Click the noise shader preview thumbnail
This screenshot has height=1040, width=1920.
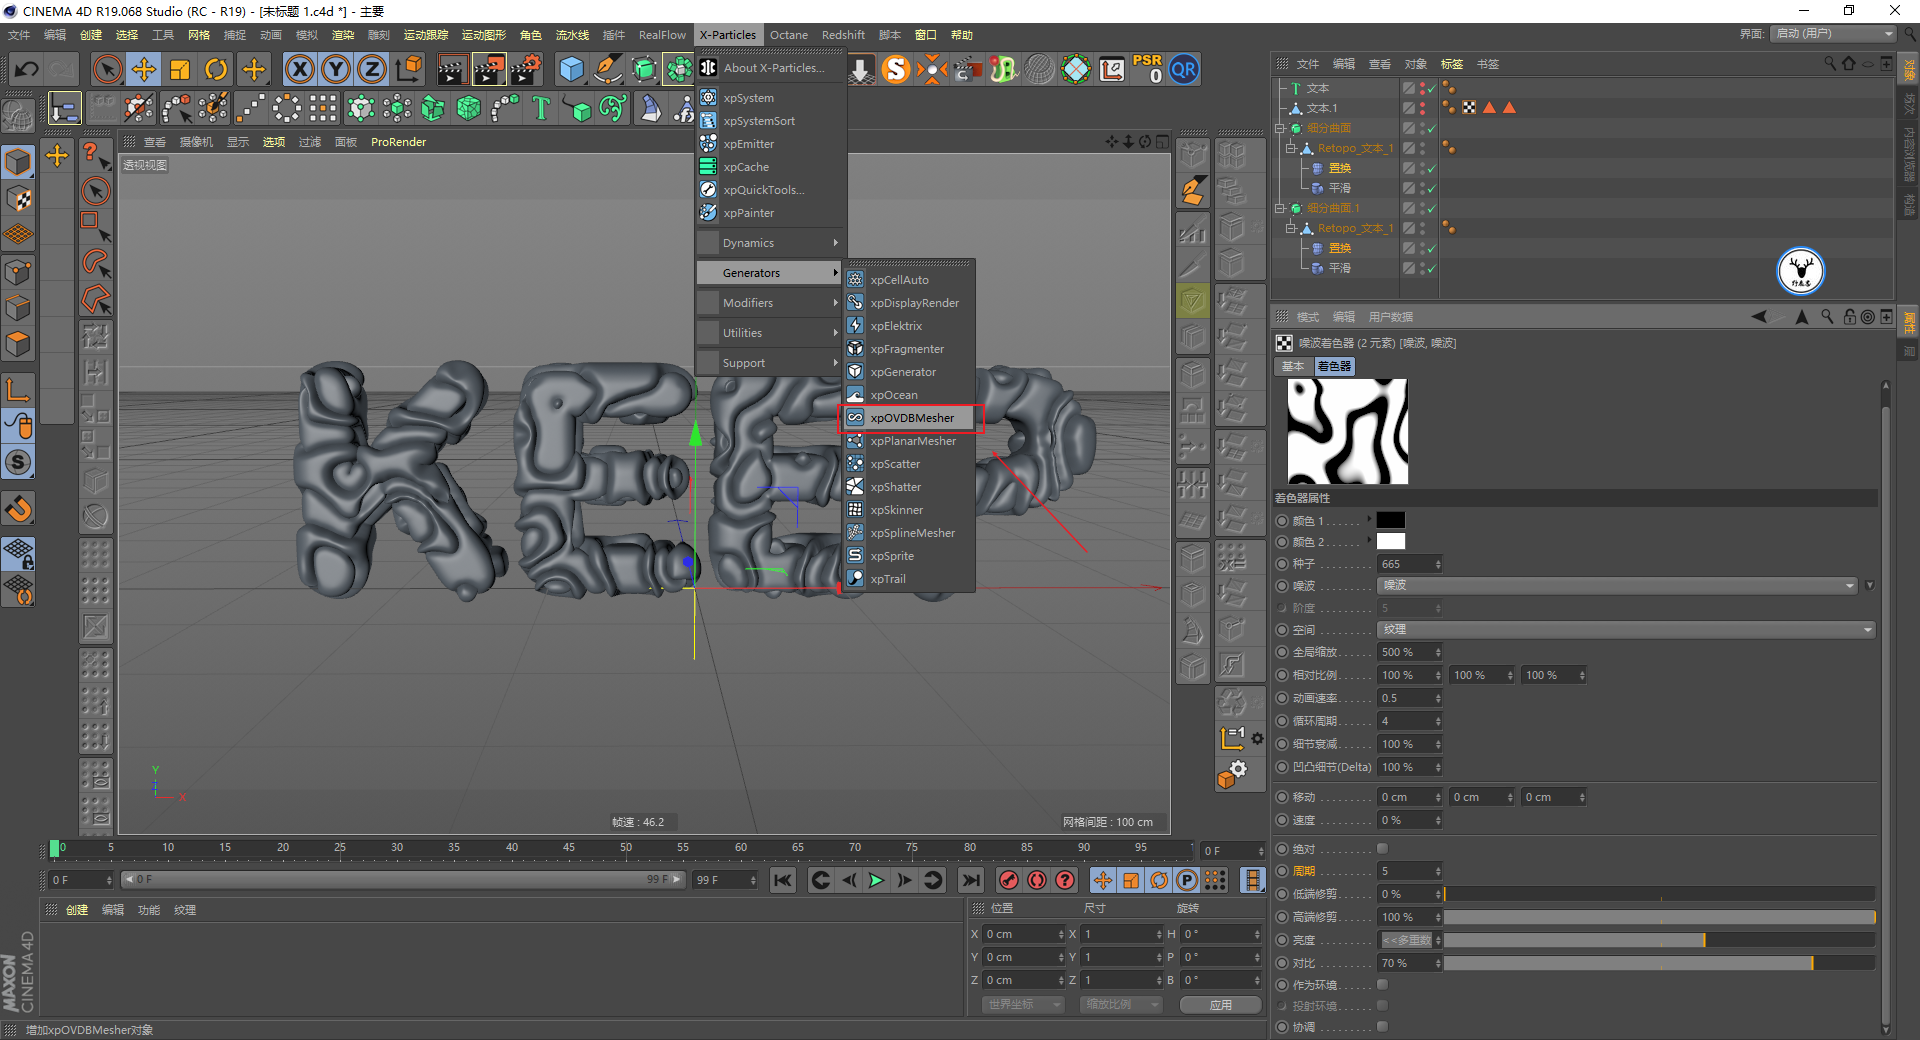click(1347, 431)
